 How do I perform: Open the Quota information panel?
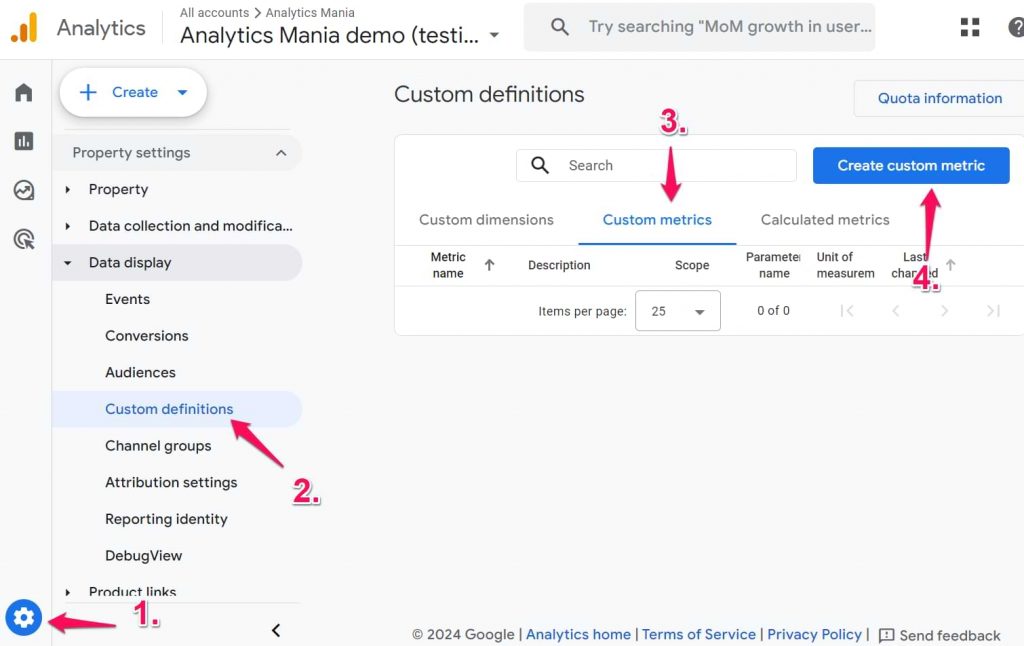click(x=938, y=98)
